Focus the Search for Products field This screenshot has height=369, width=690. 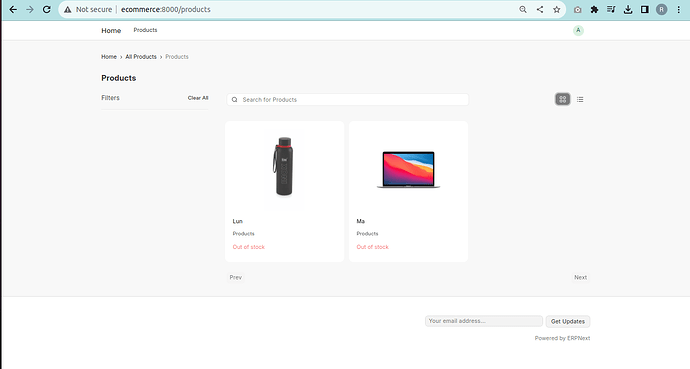348,99
